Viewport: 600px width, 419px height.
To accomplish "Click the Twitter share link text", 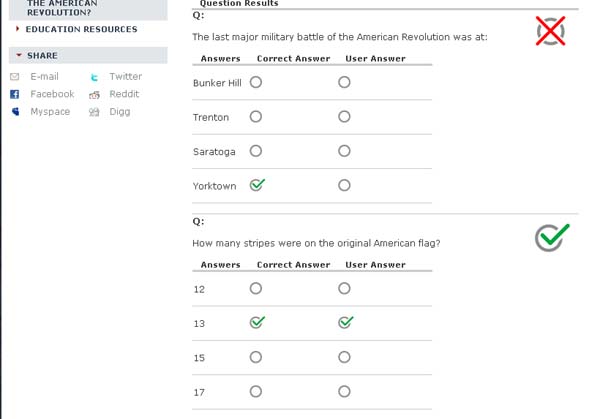I will [125, 77].
